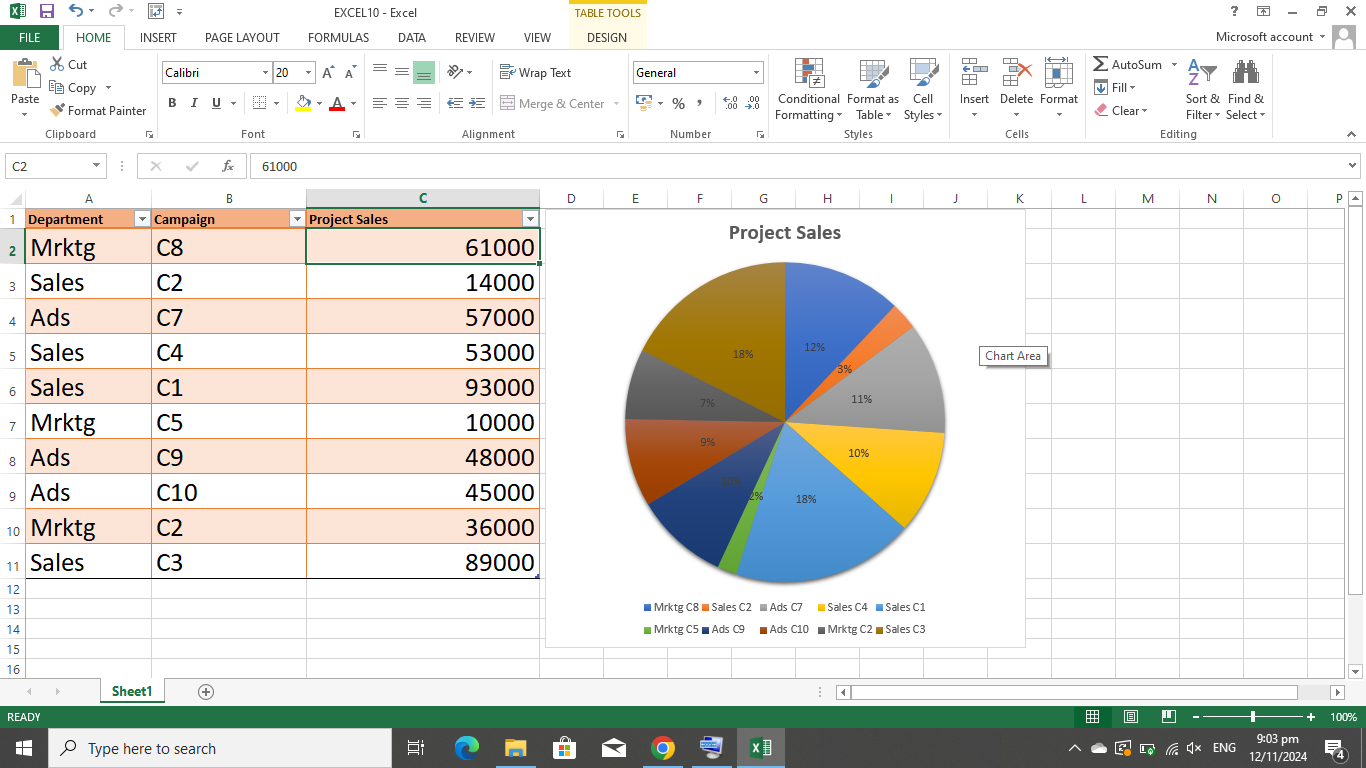
Task: Open the font size dropdown showing 20
Action: [x=308, y=73]
